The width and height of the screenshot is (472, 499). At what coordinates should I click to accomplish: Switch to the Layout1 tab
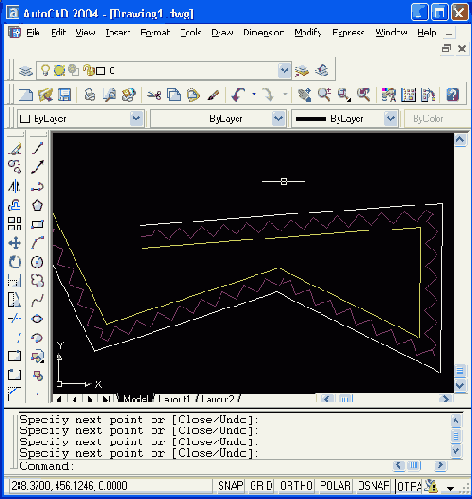pos(174,399)
